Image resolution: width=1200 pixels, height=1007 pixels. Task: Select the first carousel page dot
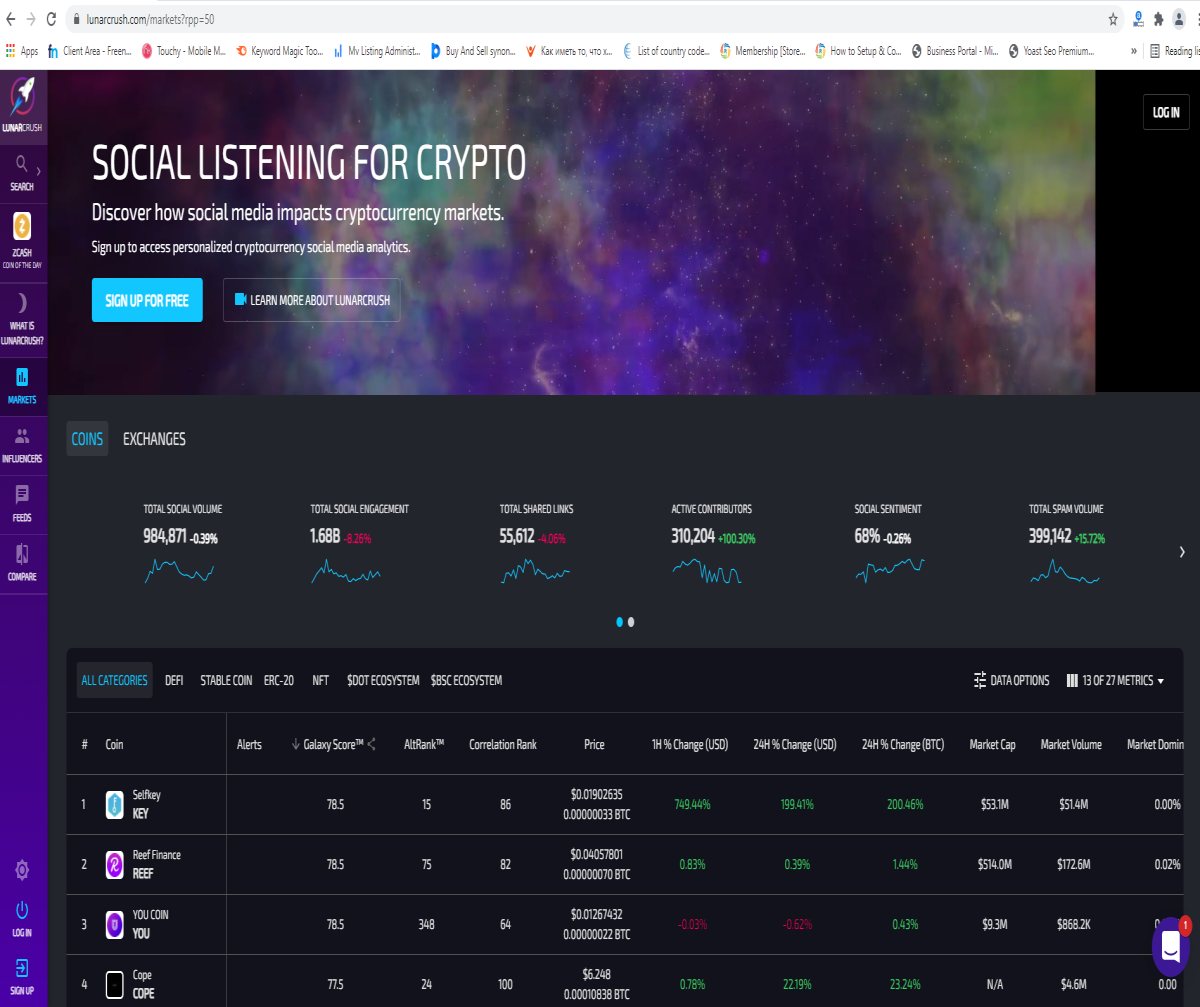619,622
